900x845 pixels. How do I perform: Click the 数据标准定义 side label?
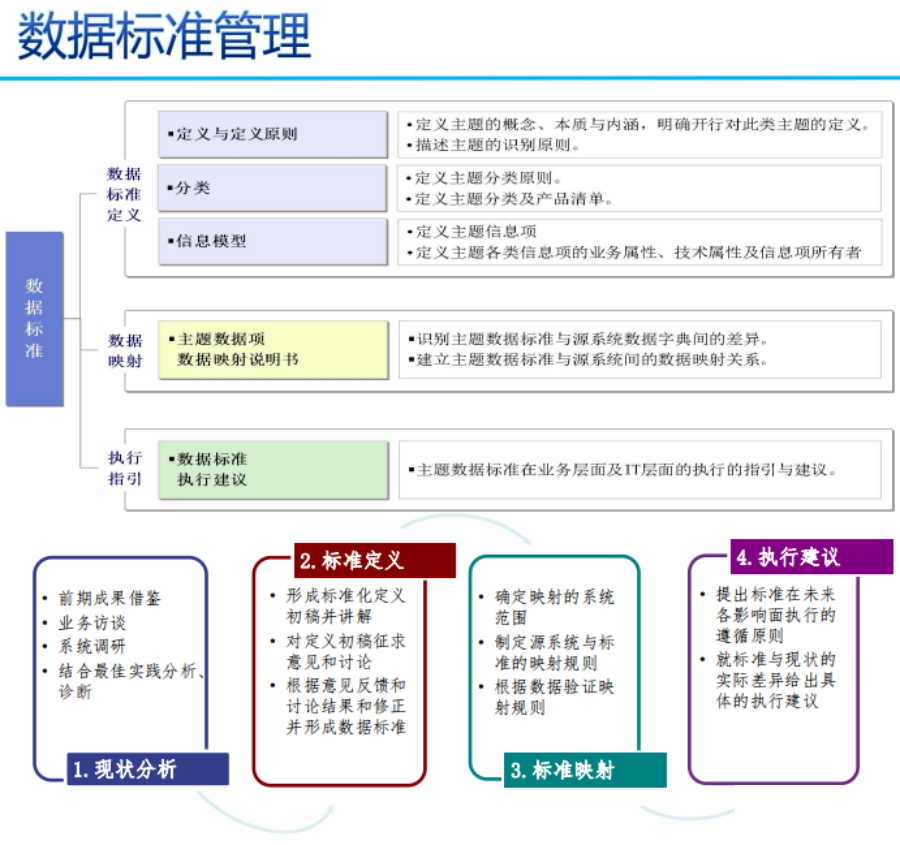[x=123, y=194]
